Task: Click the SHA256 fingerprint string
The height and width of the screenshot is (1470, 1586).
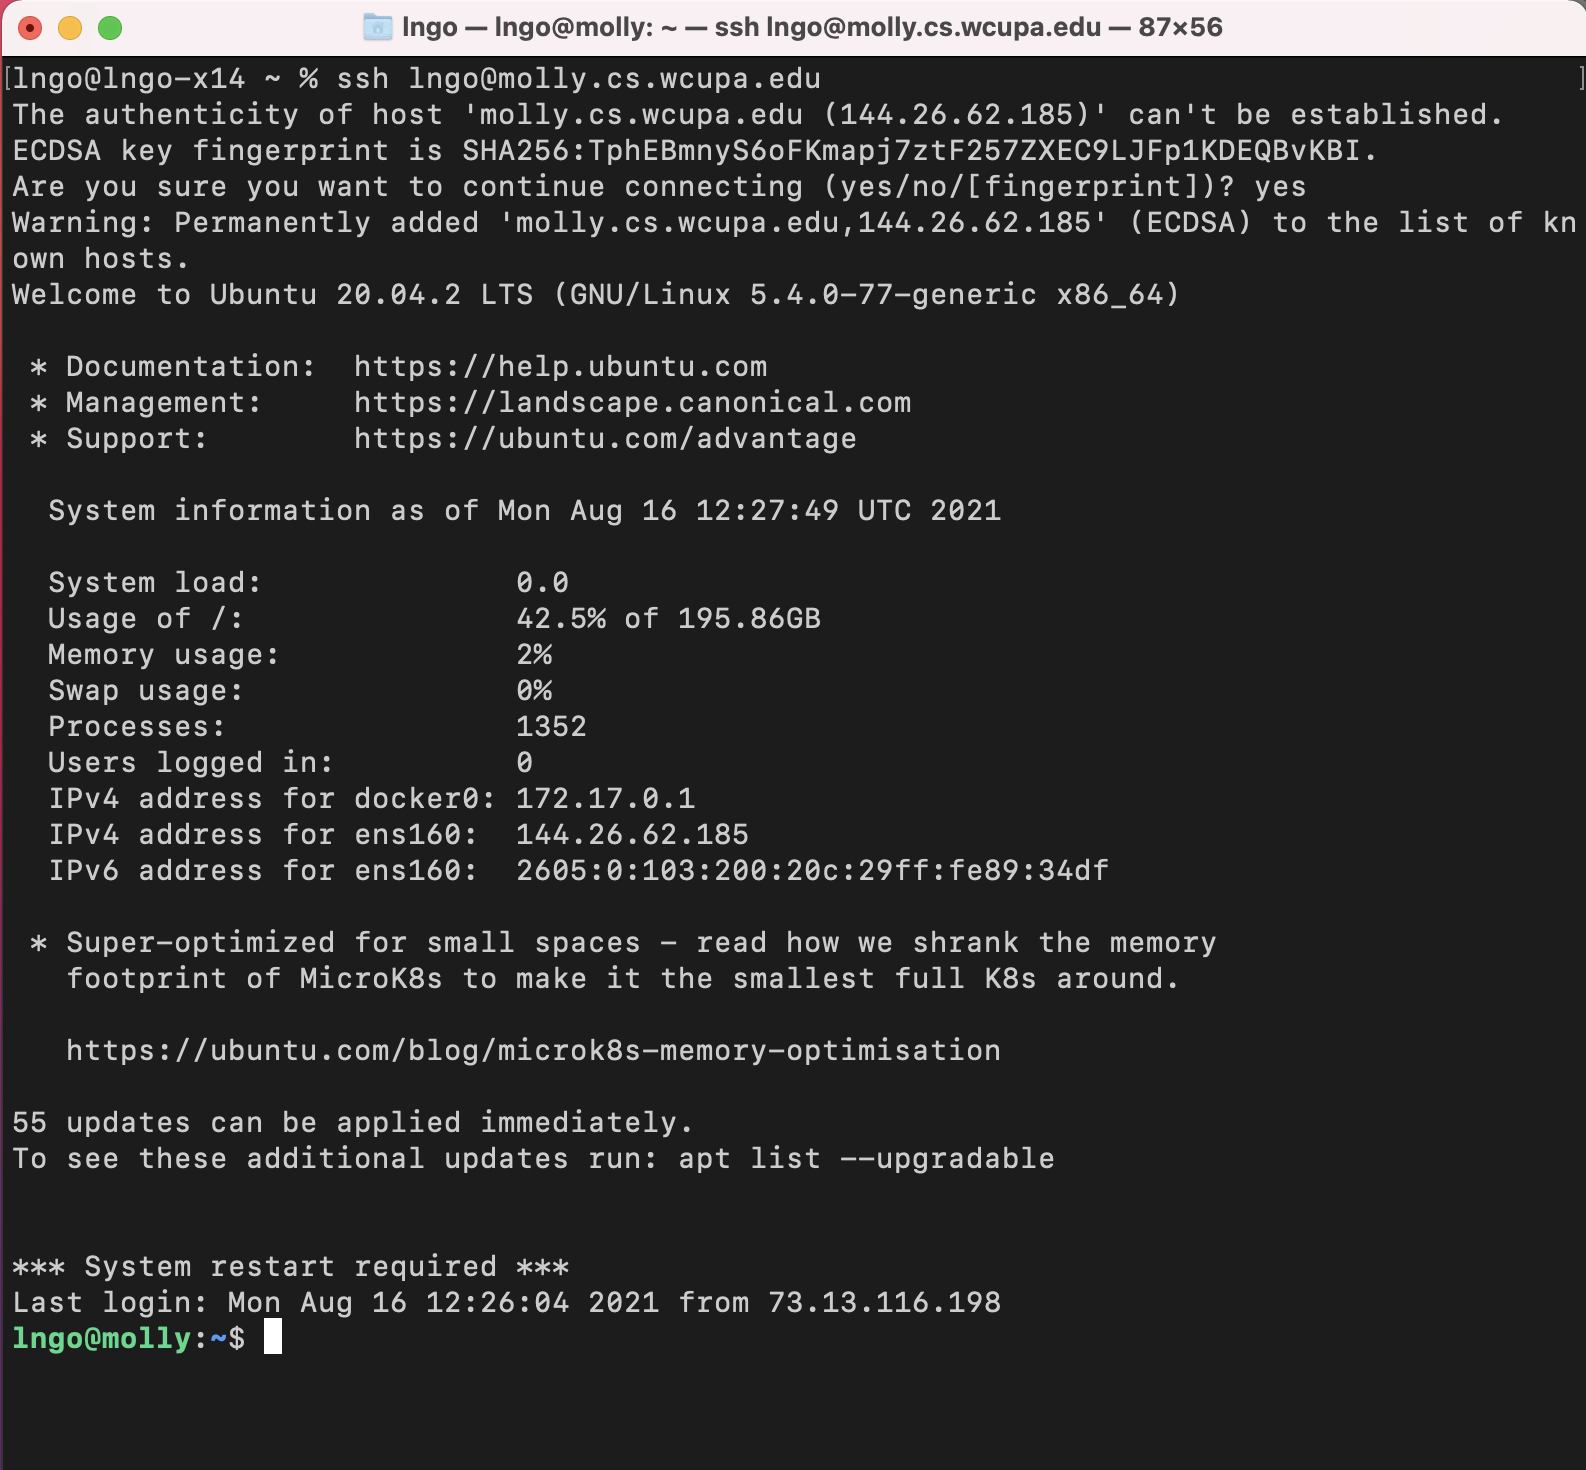Action: pyautogui.click(x=911, y=151)
